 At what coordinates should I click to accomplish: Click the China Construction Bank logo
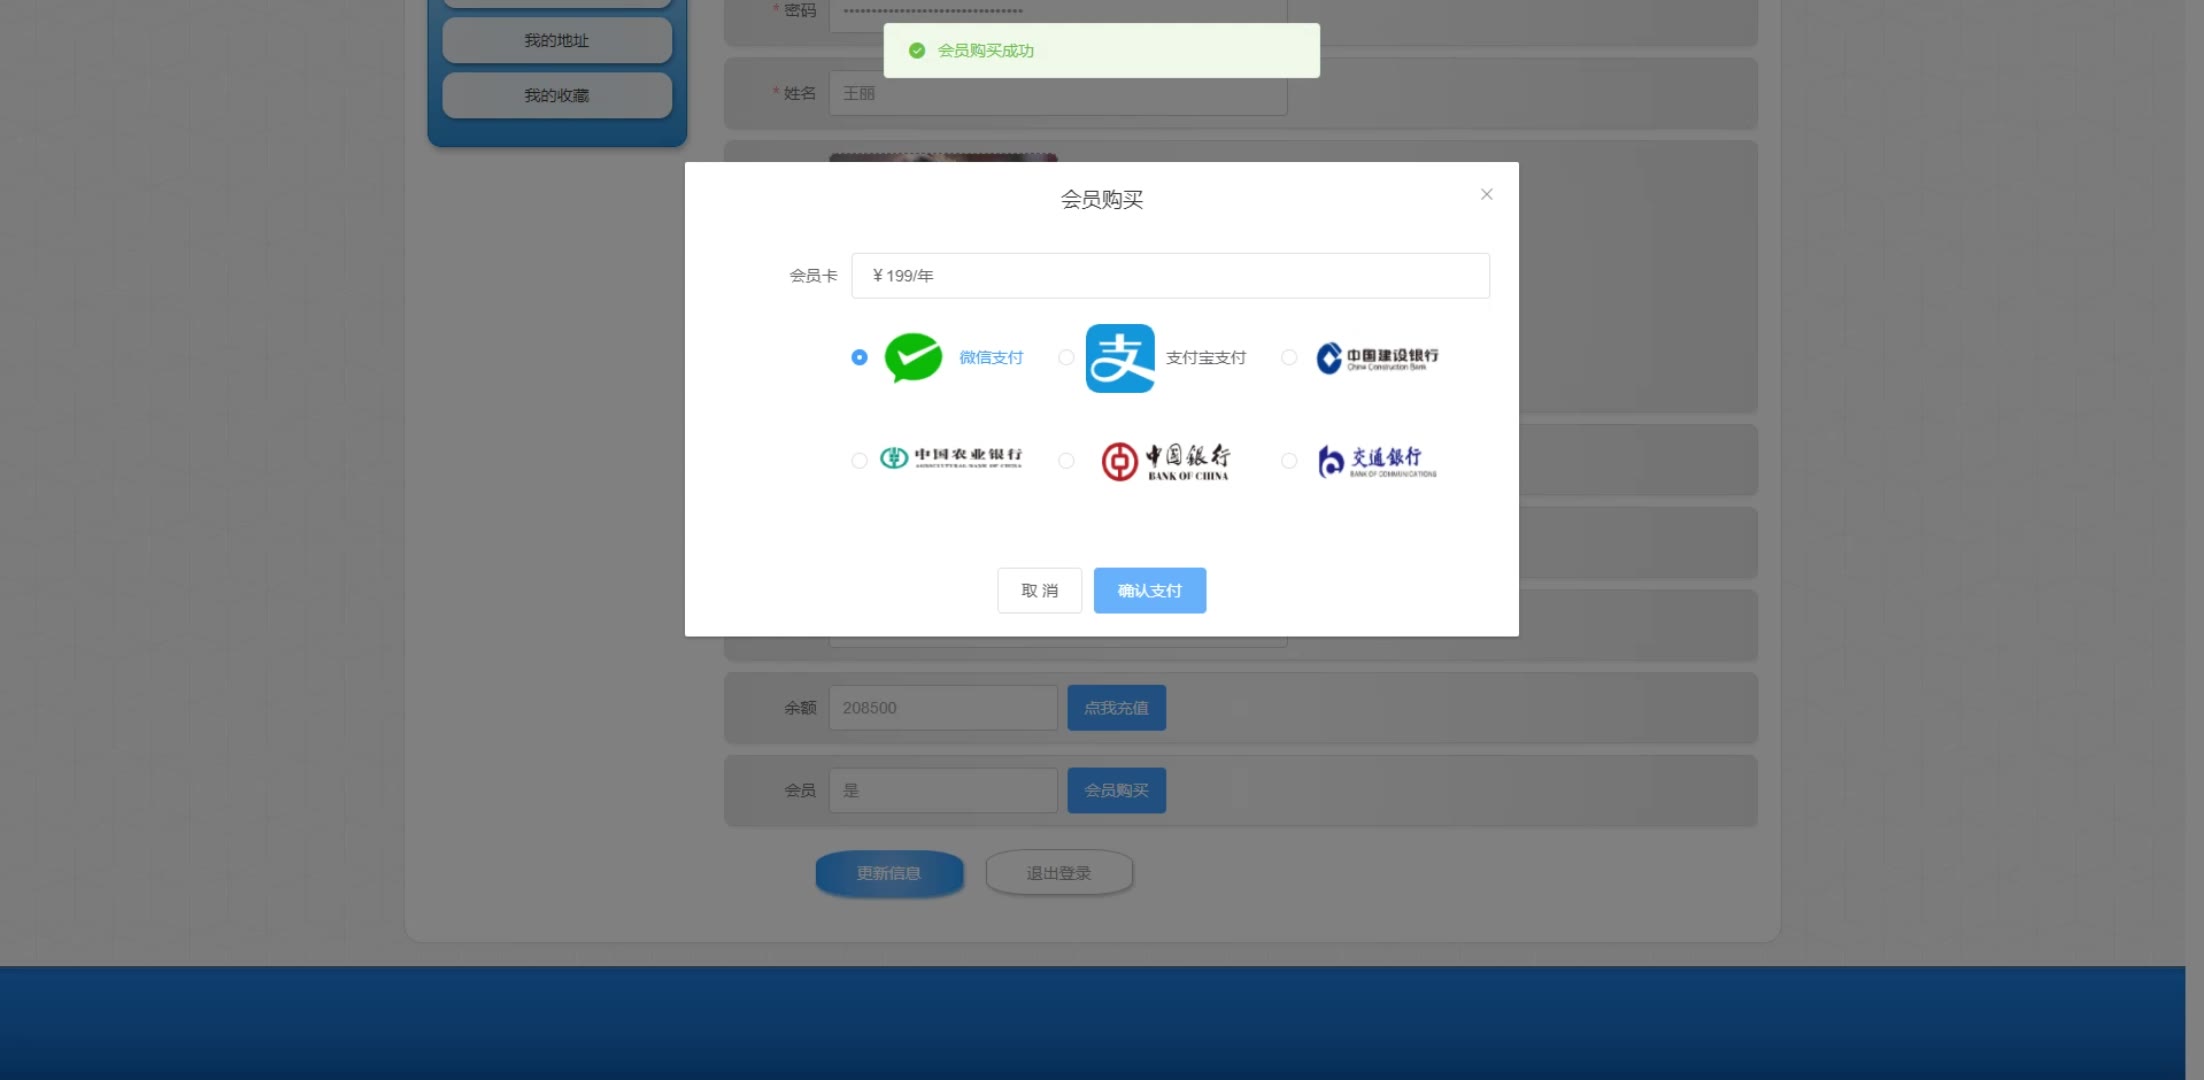1377,358
